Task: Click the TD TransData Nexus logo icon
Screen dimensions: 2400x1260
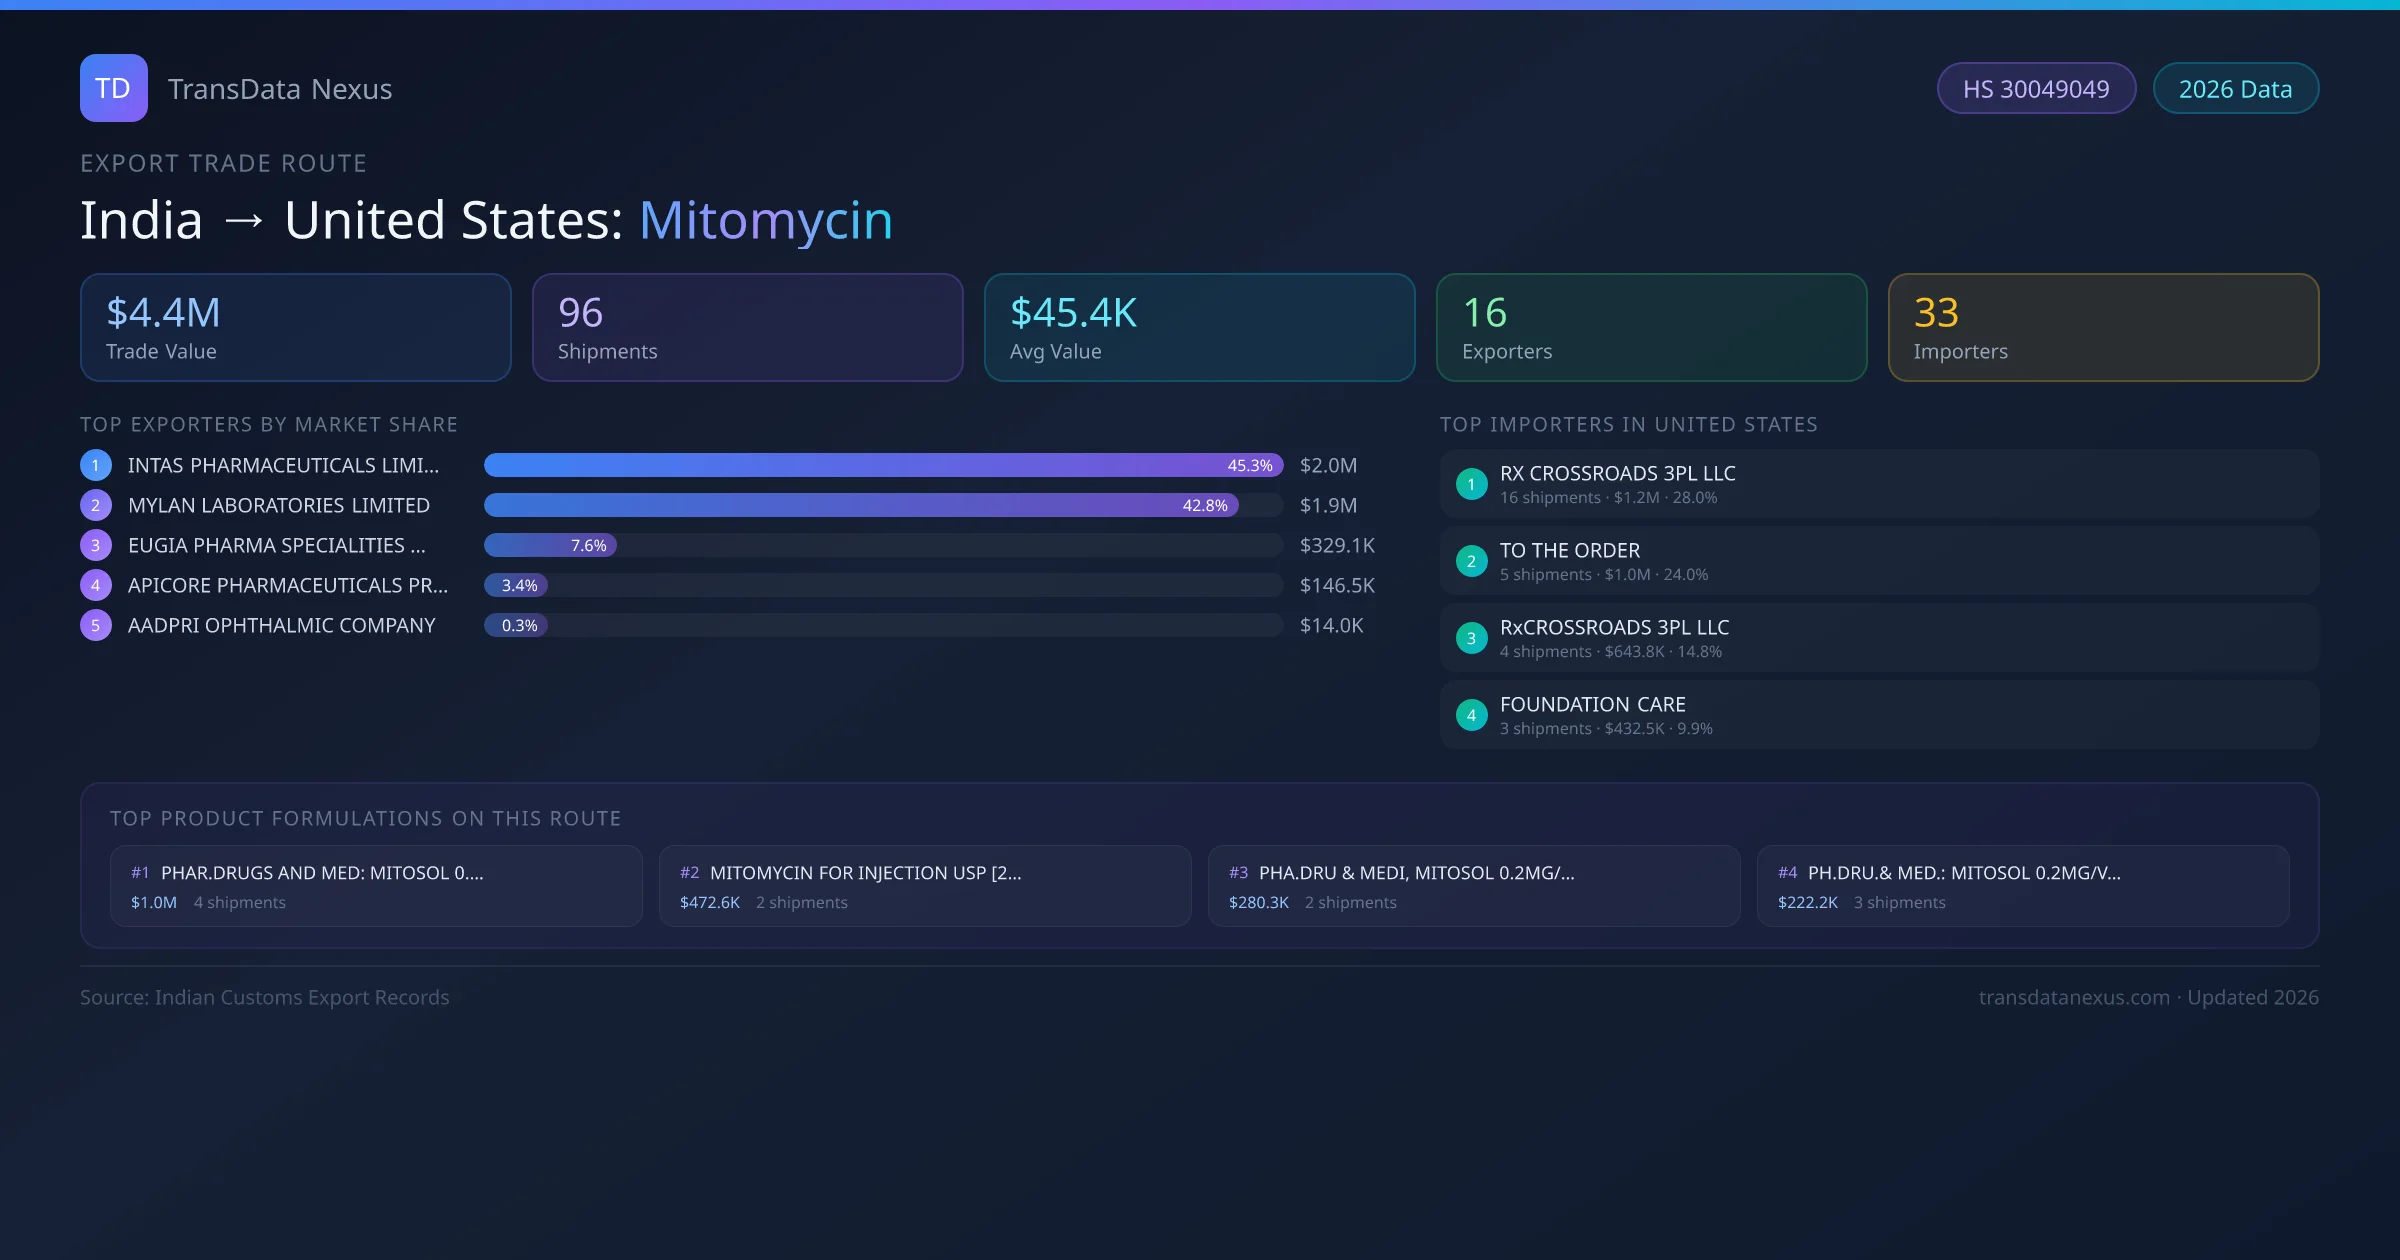Action: (x=113, y=88)
